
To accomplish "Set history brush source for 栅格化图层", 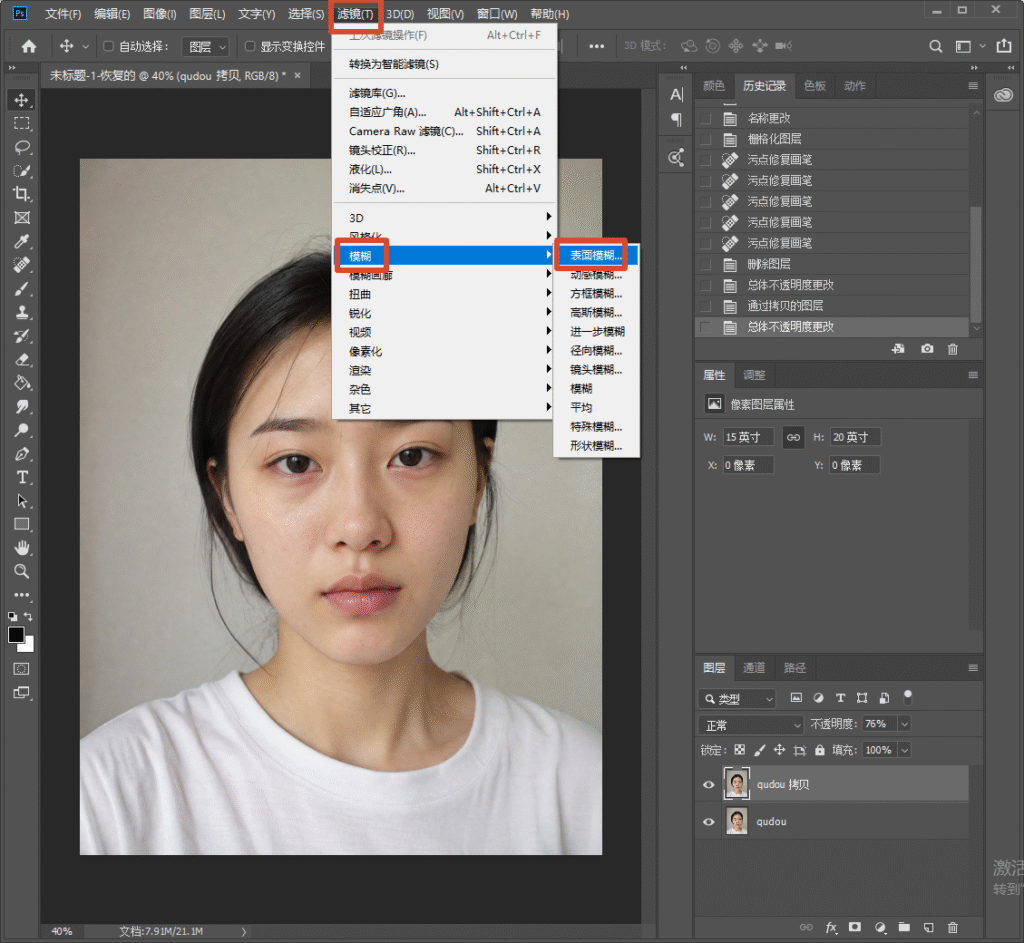I will tap(705, 139).
